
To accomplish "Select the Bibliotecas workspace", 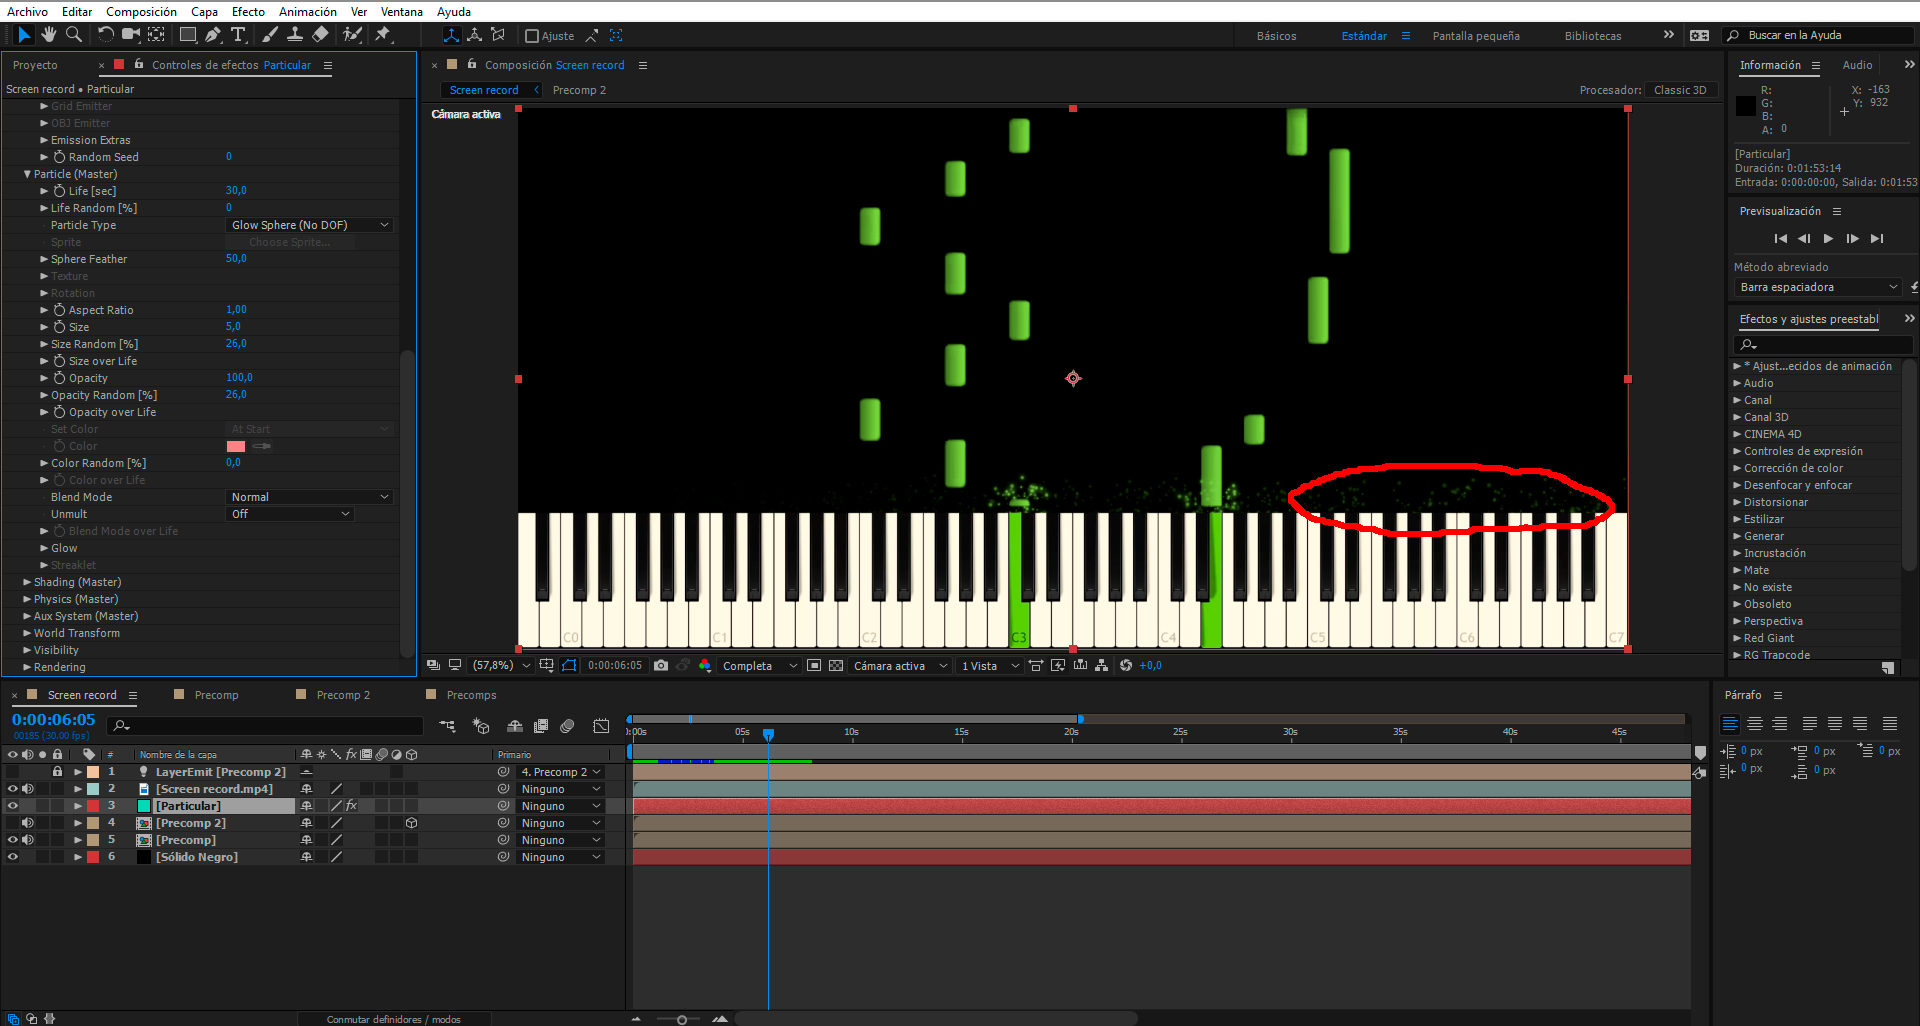I will 1593,36.
